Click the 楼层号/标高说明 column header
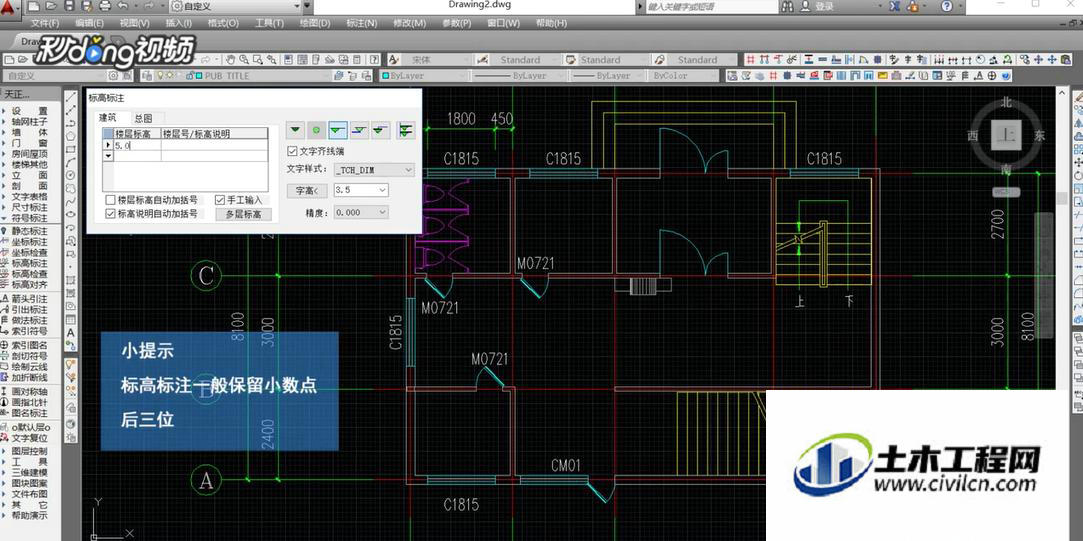The height and width of the screenshot is (541, 1083). pos(214,134)
